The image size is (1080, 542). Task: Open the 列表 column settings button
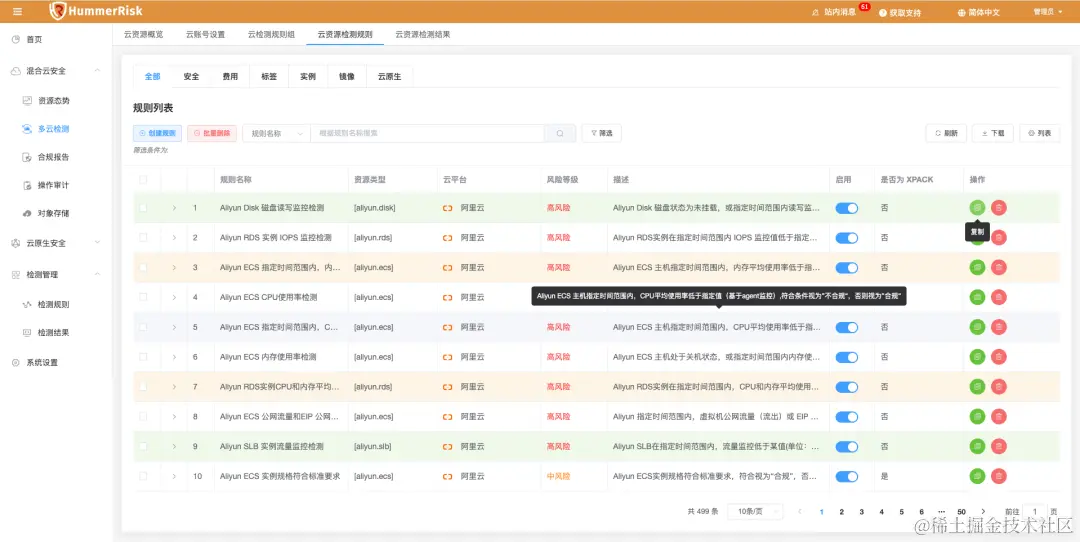pos(1039,134)
